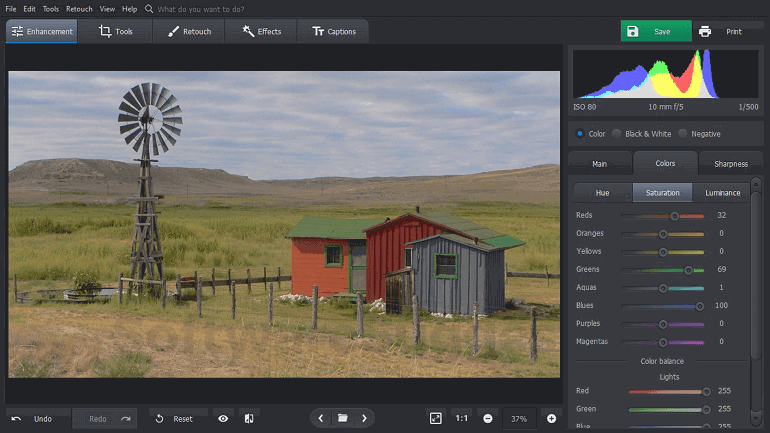Zoom in with the plus icon
770x433 pixels.
click(x=551, y=418)
